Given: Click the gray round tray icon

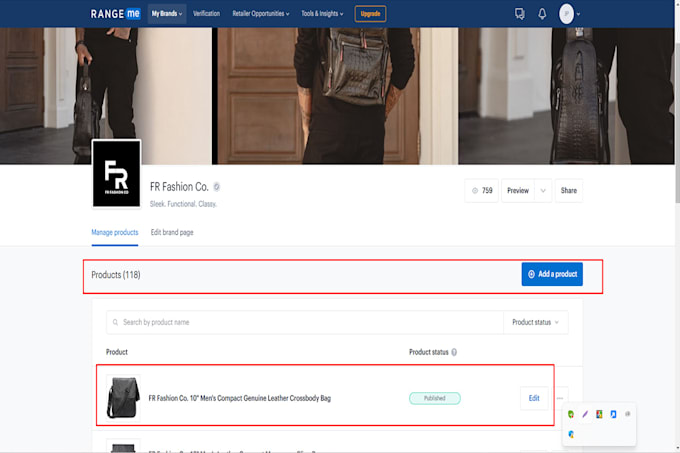Looking at the screenshot, I should pyautogui.click(x=628, y=414).
